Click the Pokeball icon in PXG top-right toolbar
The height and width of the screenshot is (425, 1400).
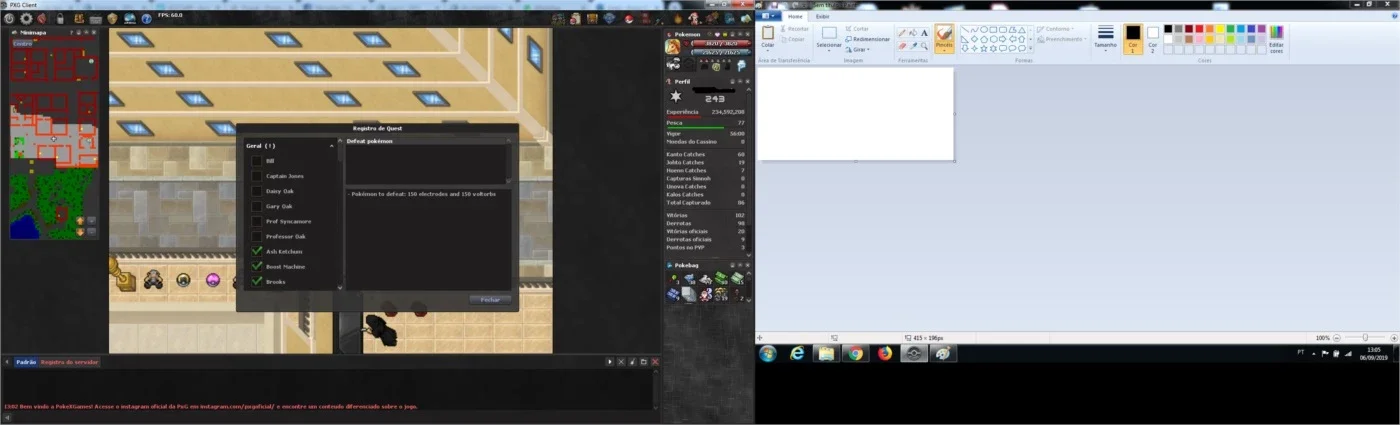(x=628, y=19)
